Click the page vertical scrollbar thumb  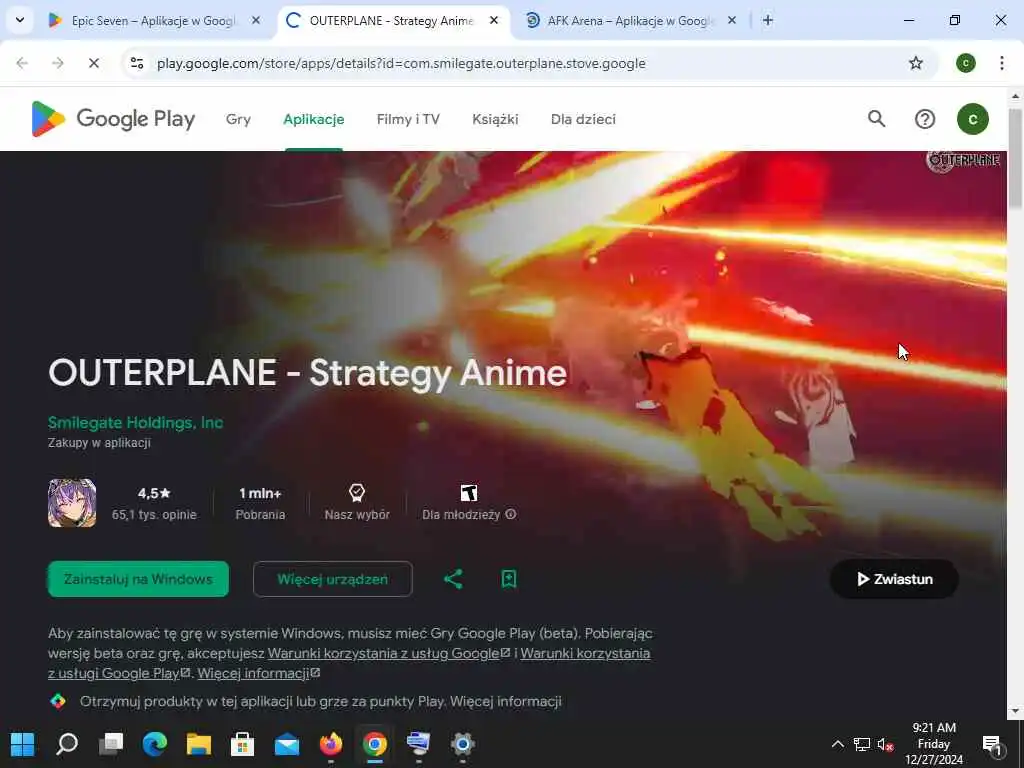(1015, 158)
